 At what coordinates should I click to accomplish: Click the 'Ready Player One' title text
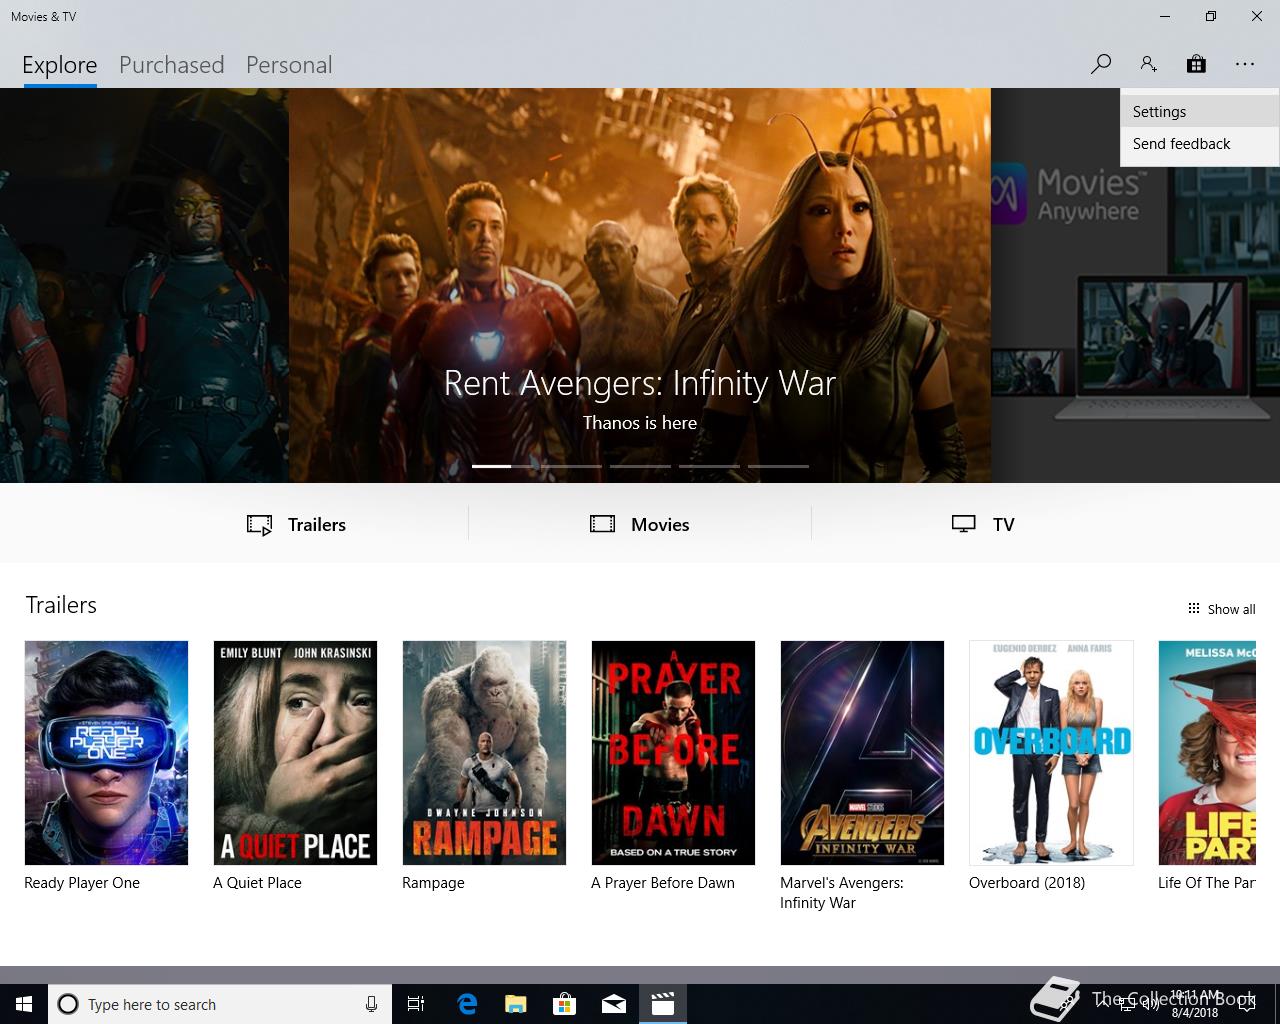pyautogui.click(x=82, y=883)
